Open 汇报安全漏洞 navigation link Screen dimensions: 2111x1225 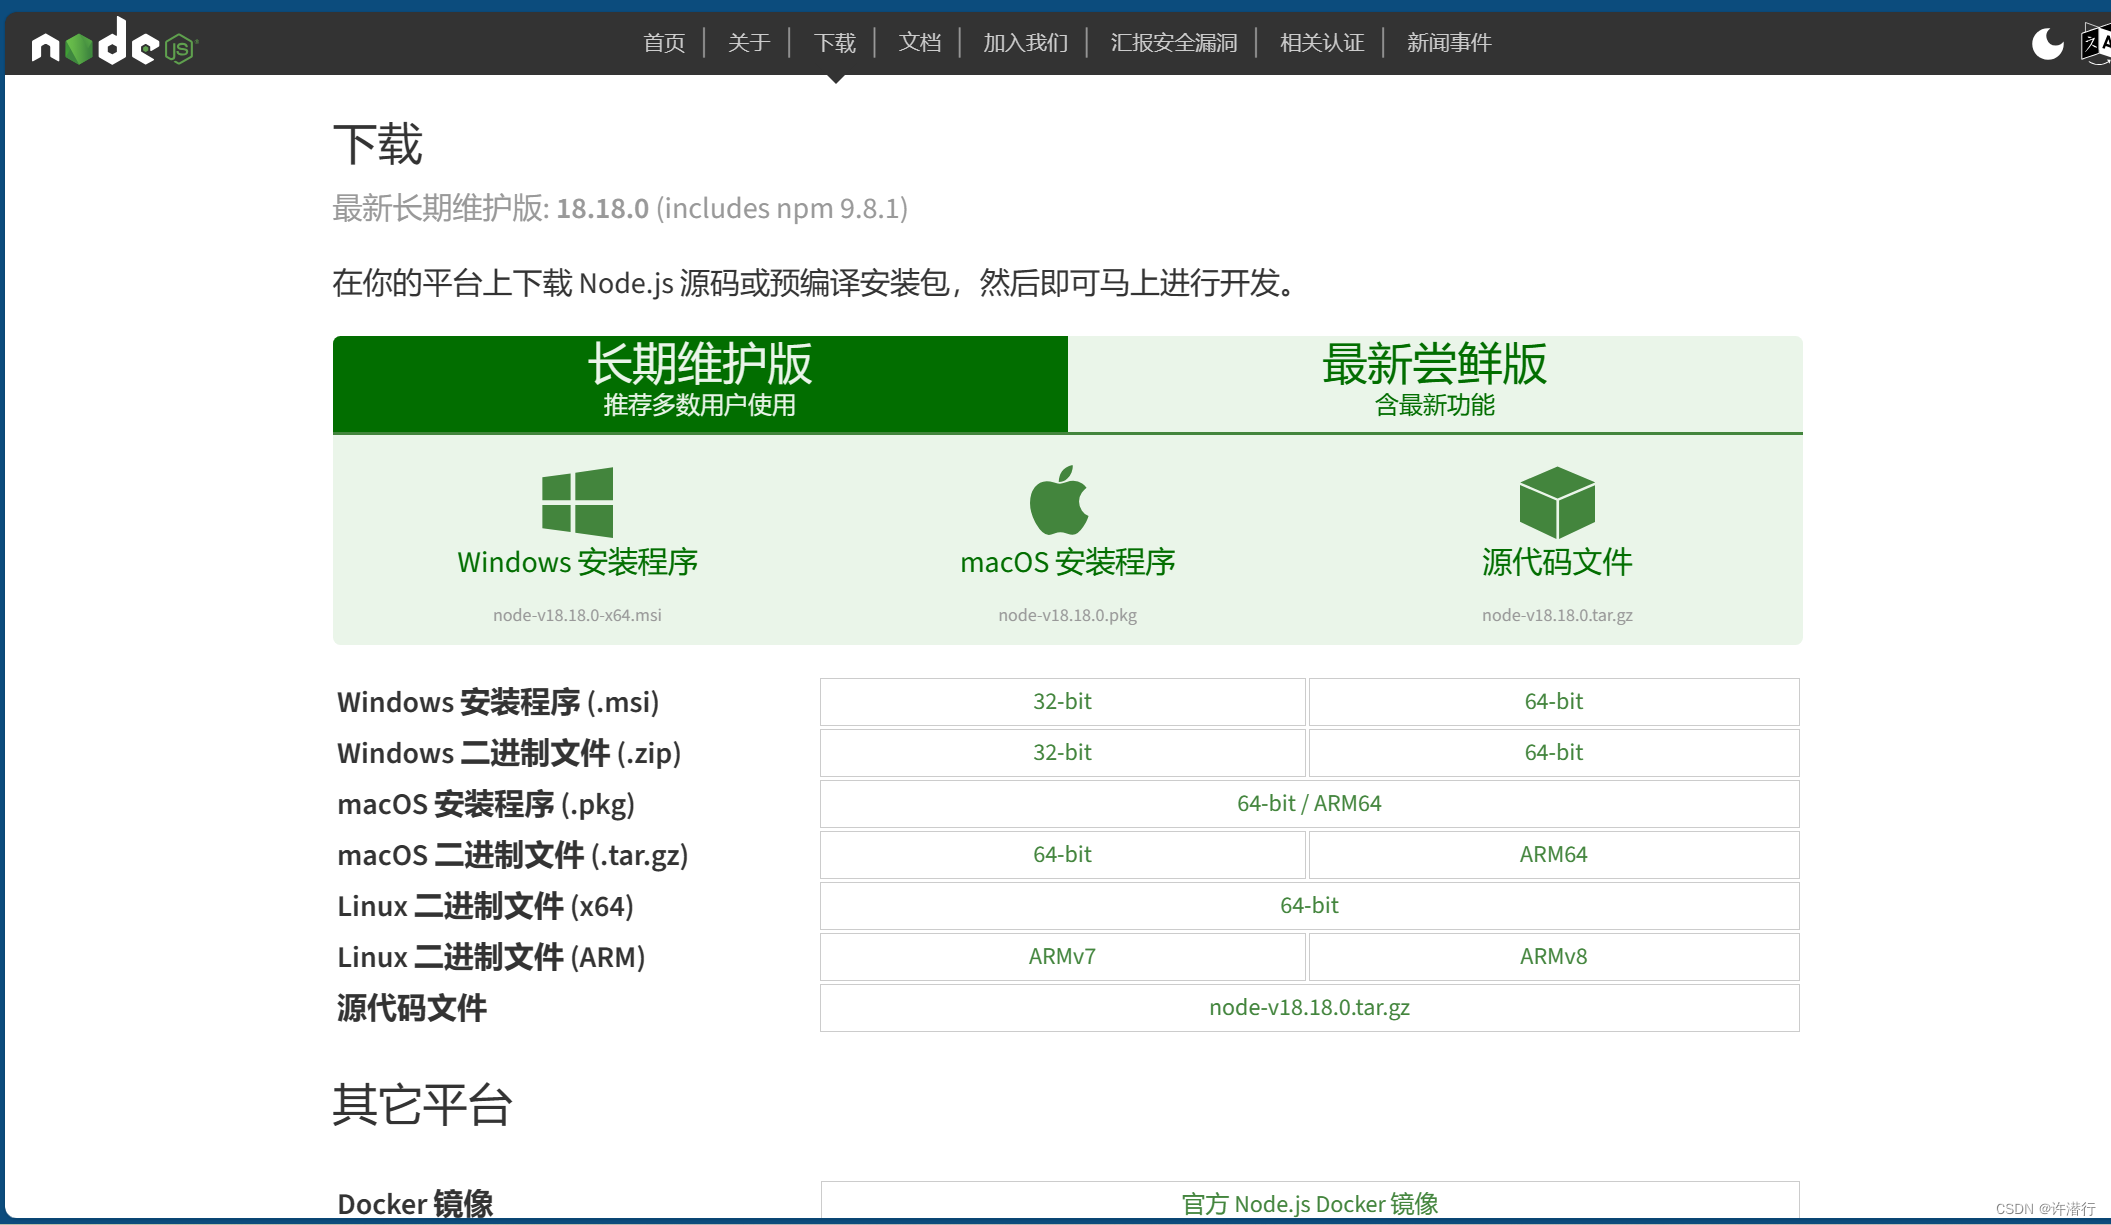(1174, 43)
